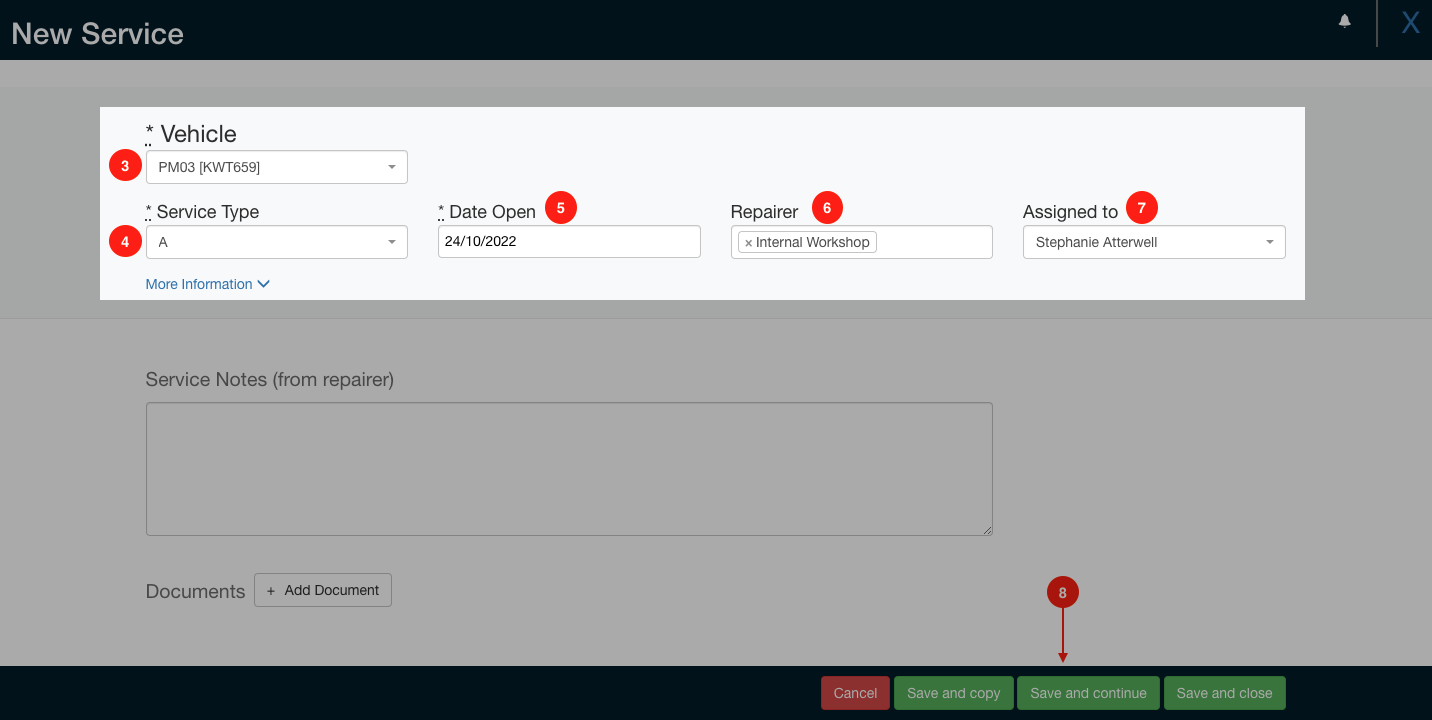Open the Assigned to dropdown
Image resolution: width=1432 pixels, height=720 pixels.
click(1154, 242)
